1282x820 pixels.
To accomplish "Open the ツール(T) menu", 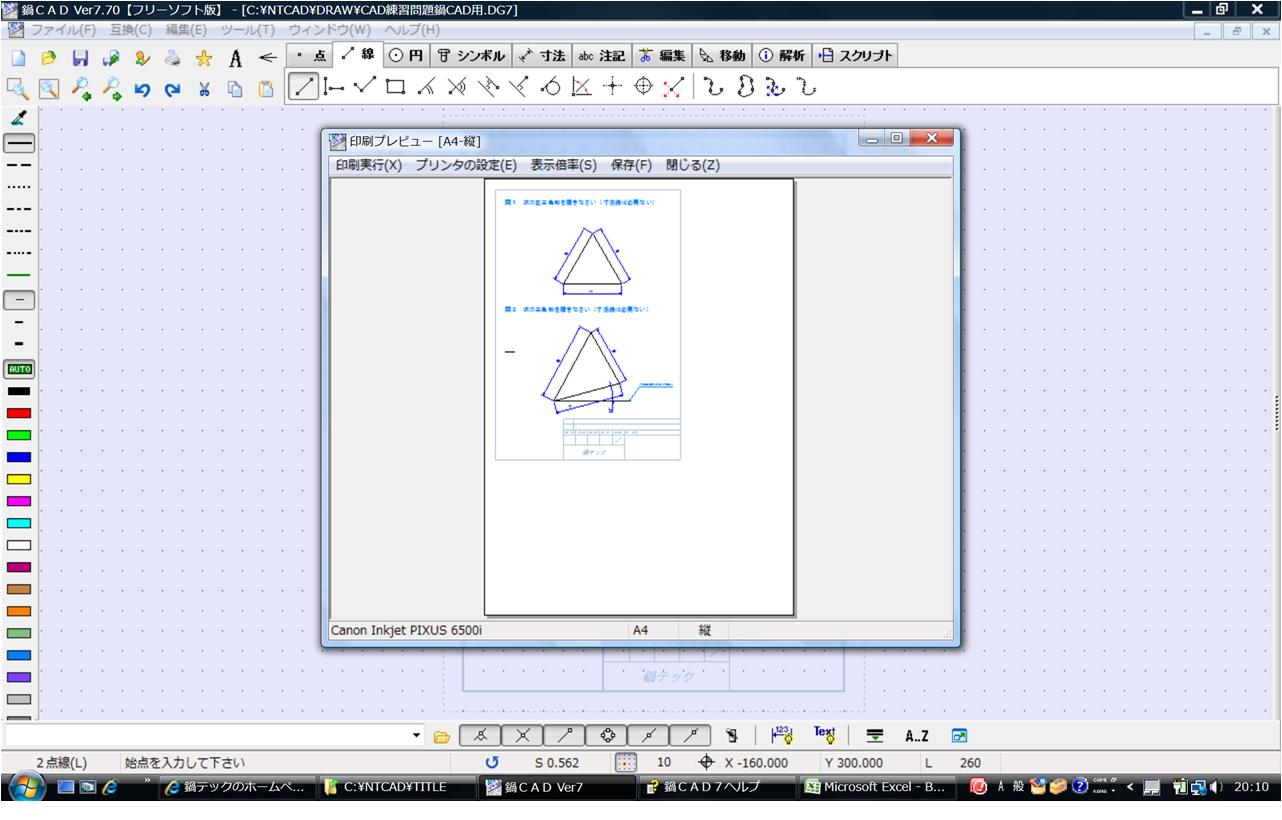I will (x=246, y=30).
